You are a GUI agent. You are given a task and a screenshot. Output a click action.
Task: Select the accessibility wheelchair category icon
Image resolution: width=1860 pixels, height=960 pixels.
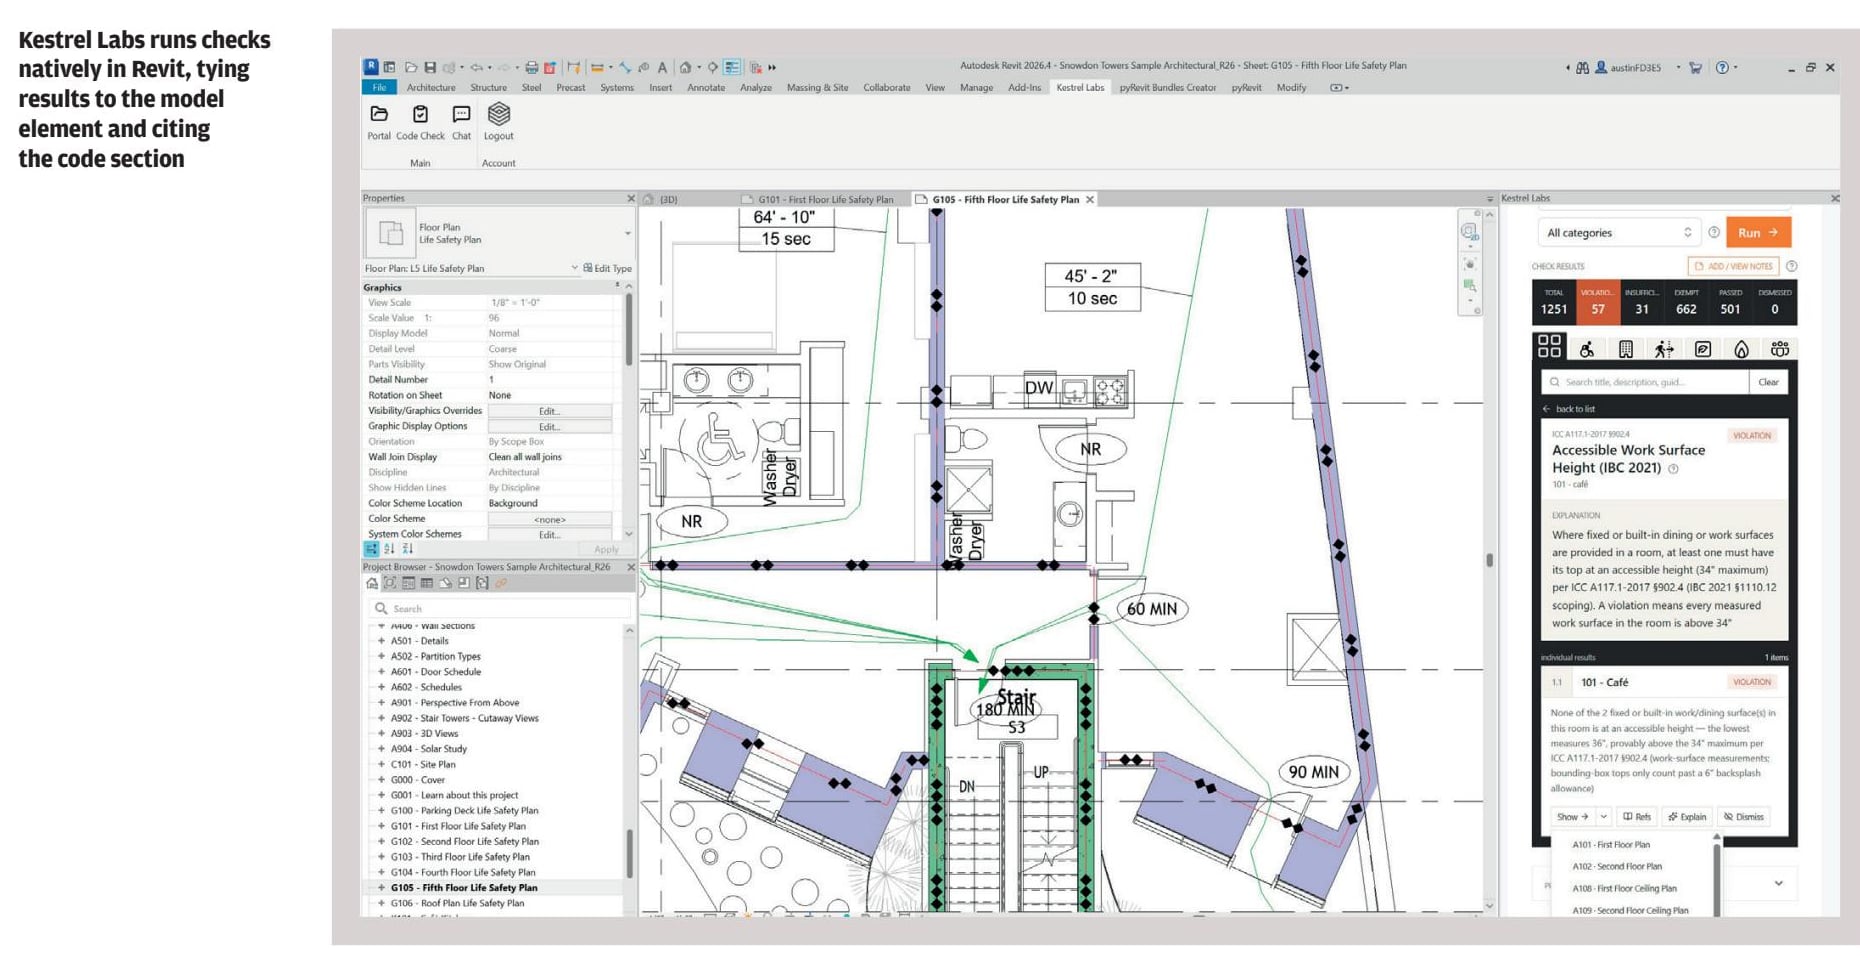[x=1587, y=348]
